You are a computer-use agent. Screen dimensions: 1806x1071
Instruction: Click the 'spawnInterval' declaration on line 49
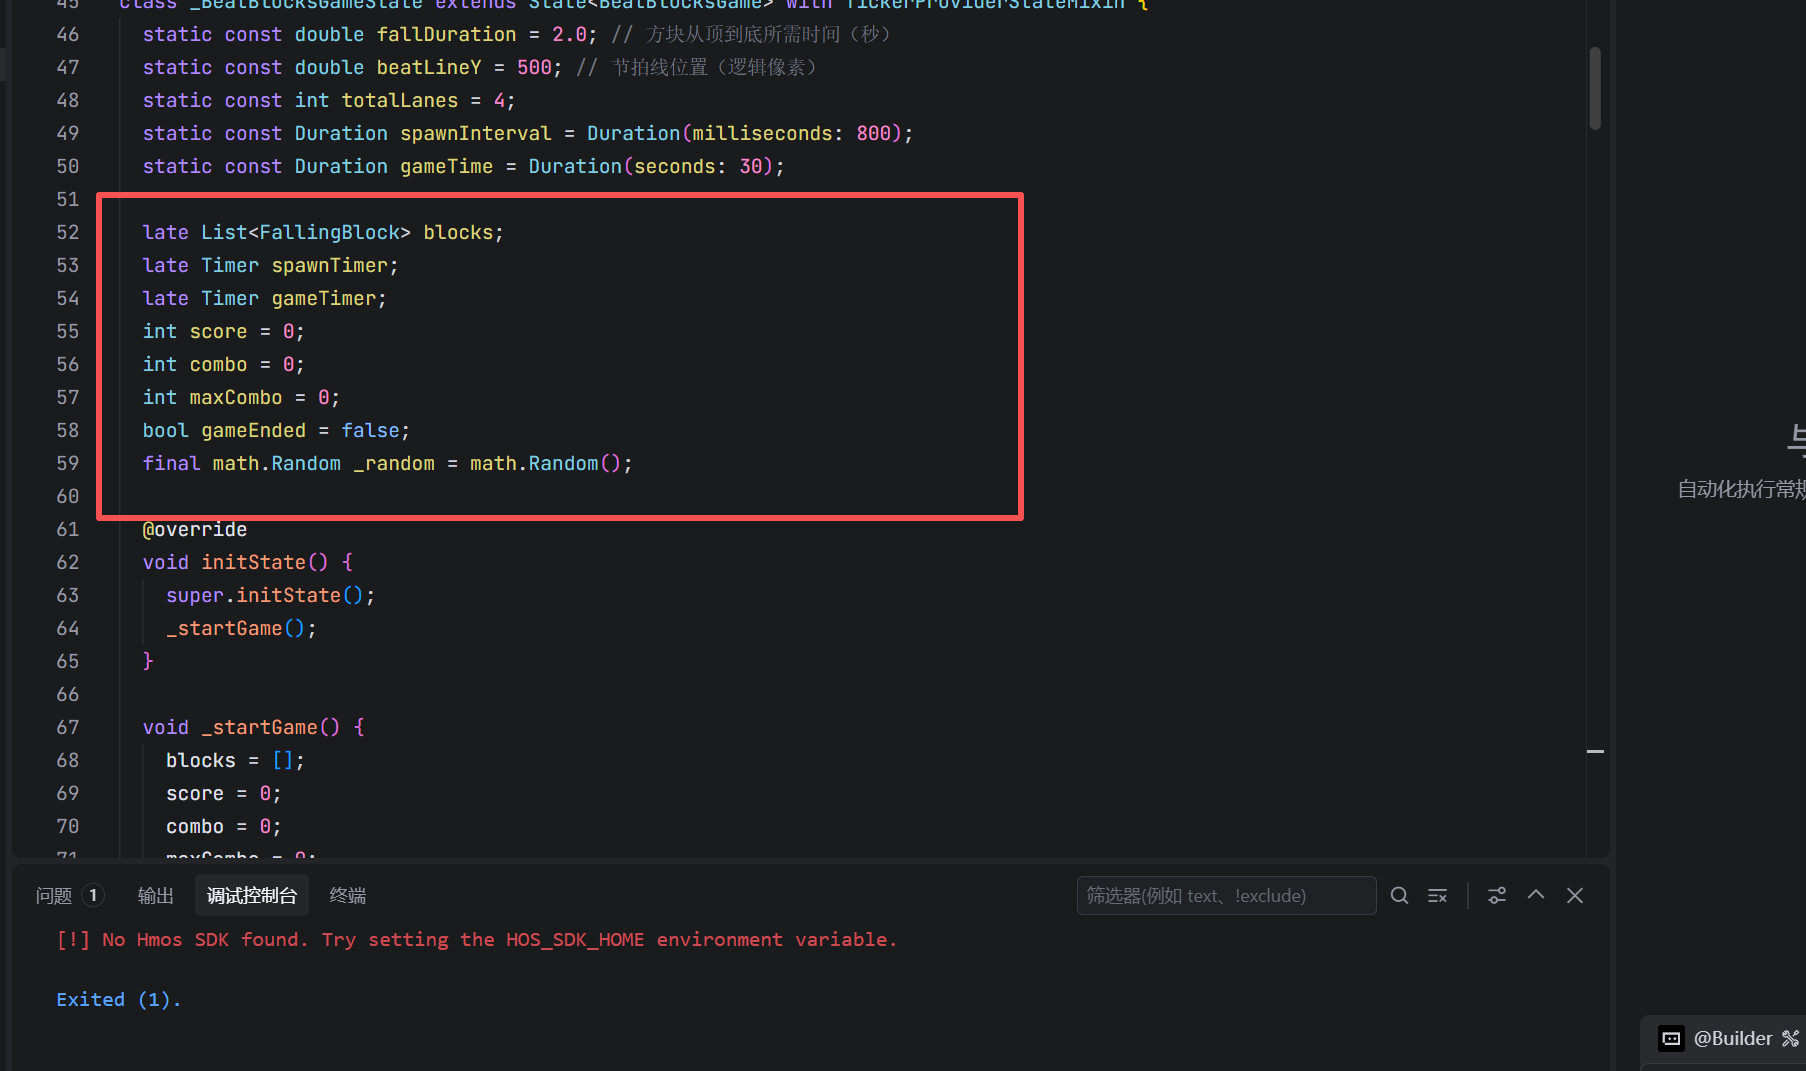(x=527, y=133)
